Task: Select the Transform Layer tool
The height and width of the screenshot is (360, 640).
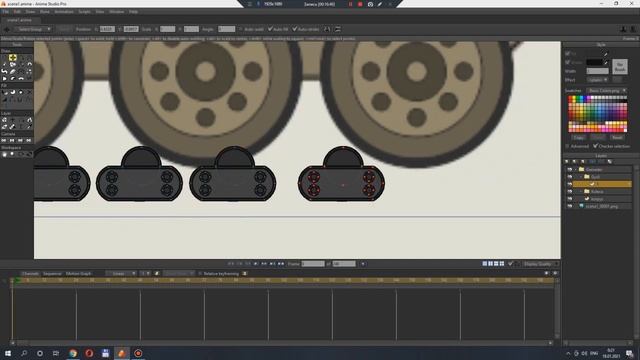Action: click(x=4, y=120)
